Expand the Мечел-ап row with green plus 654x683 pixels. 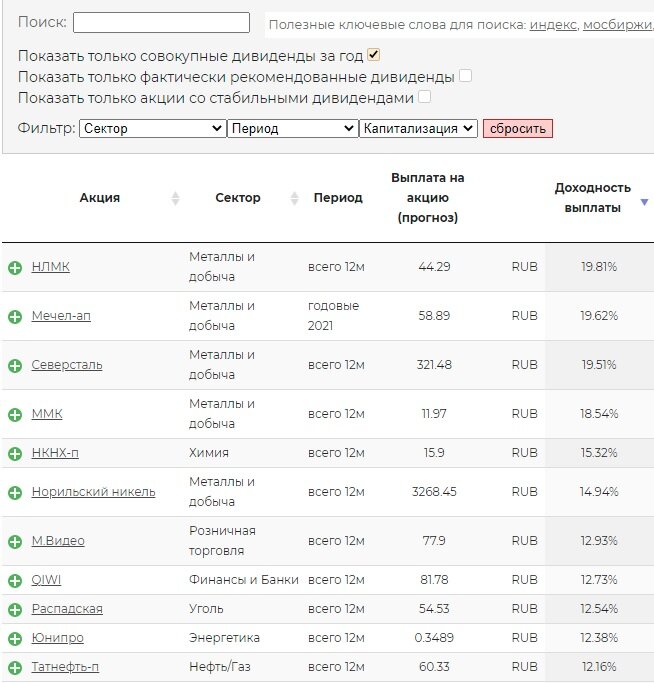(x=15, y=317)
